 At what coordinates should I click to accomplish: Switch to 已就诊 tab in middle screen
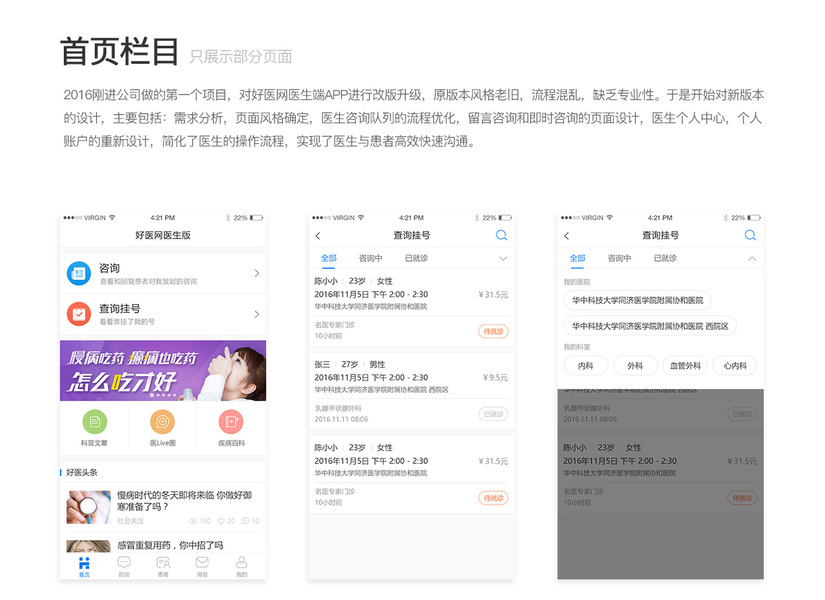(x=416, y=258)
